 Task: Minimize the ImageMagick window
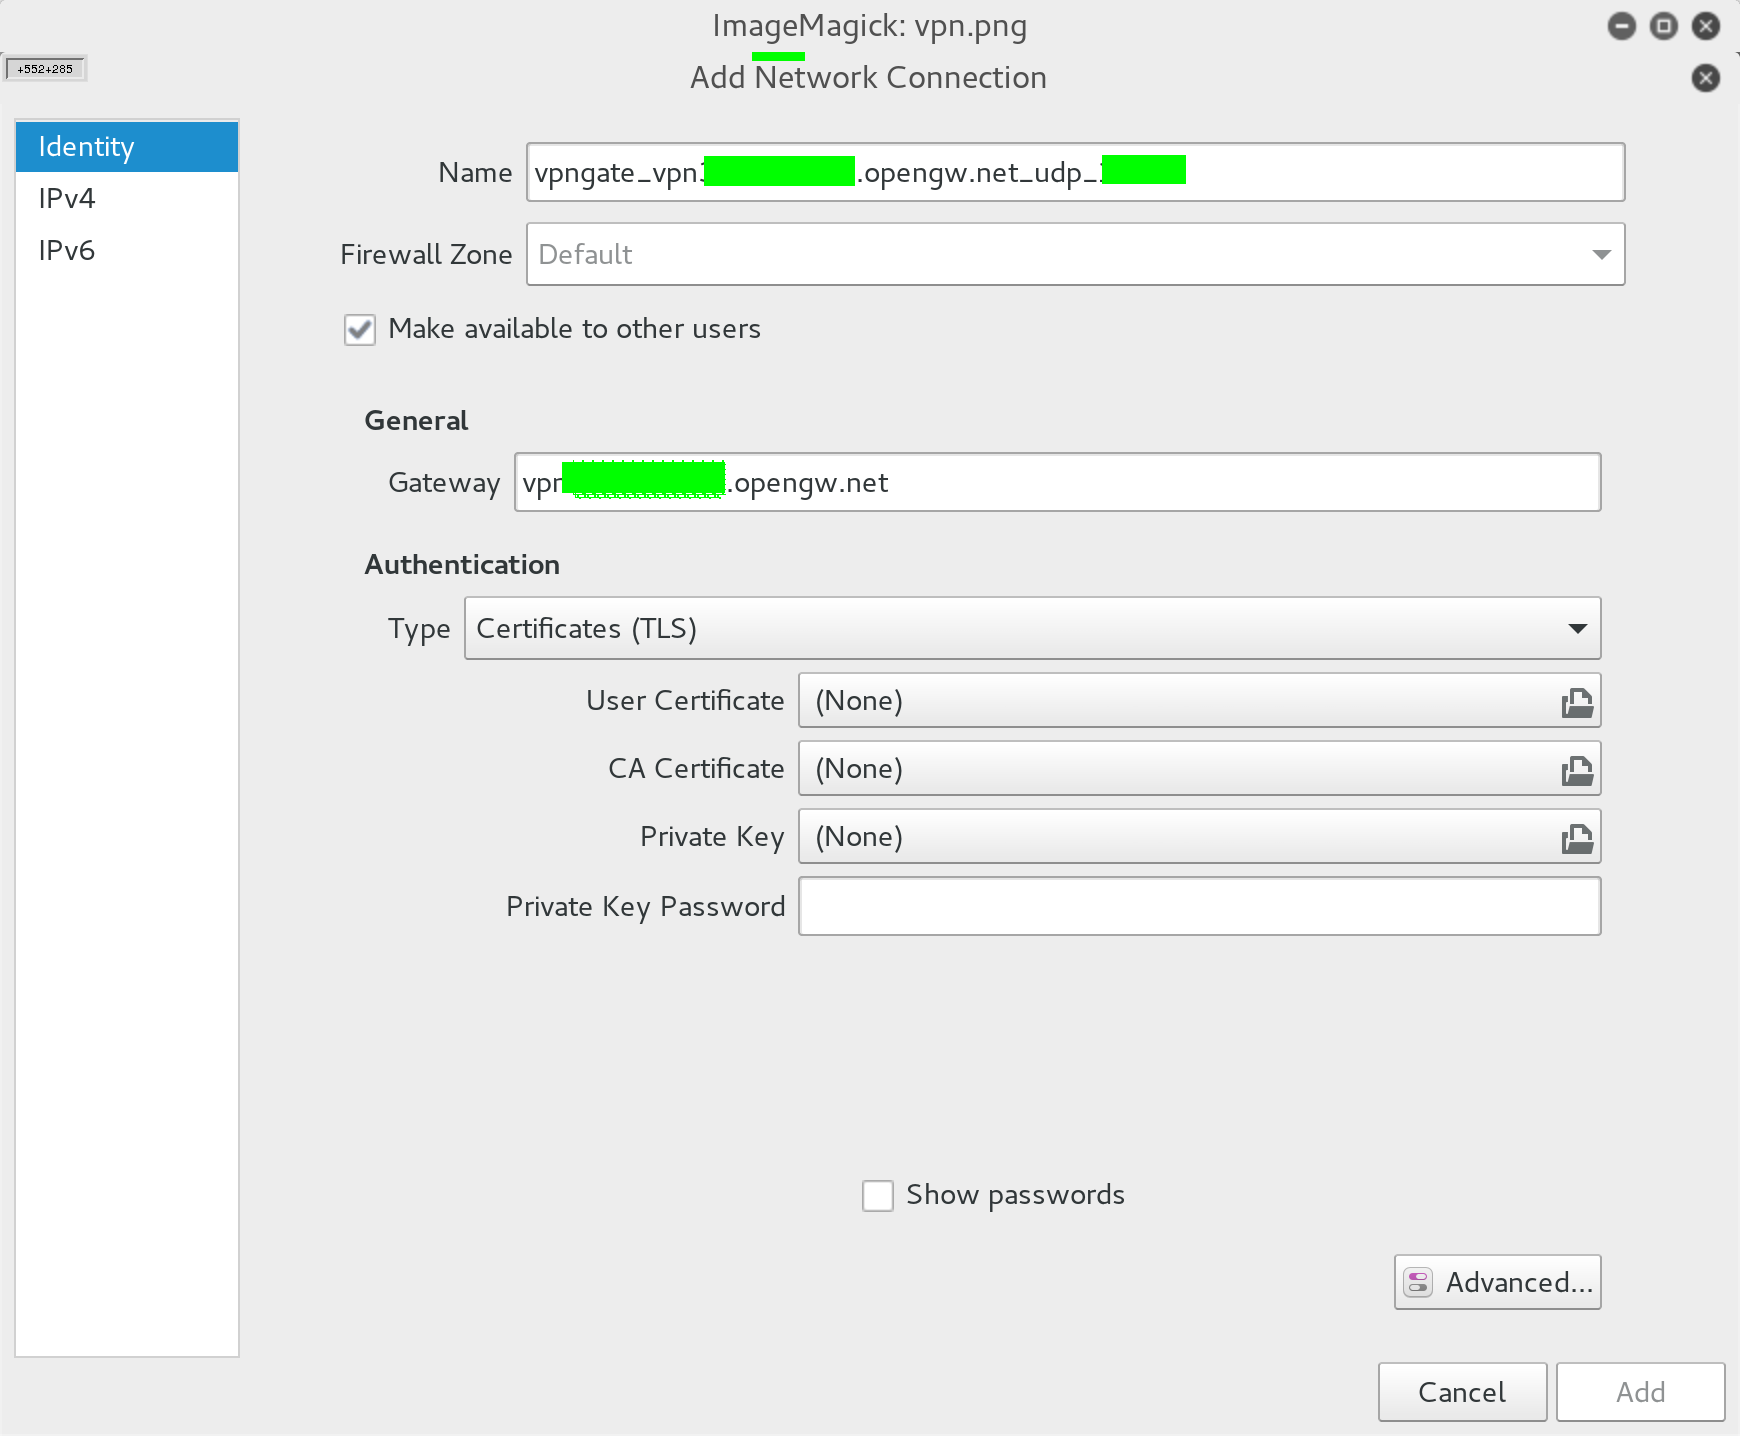click(1621, 26)
